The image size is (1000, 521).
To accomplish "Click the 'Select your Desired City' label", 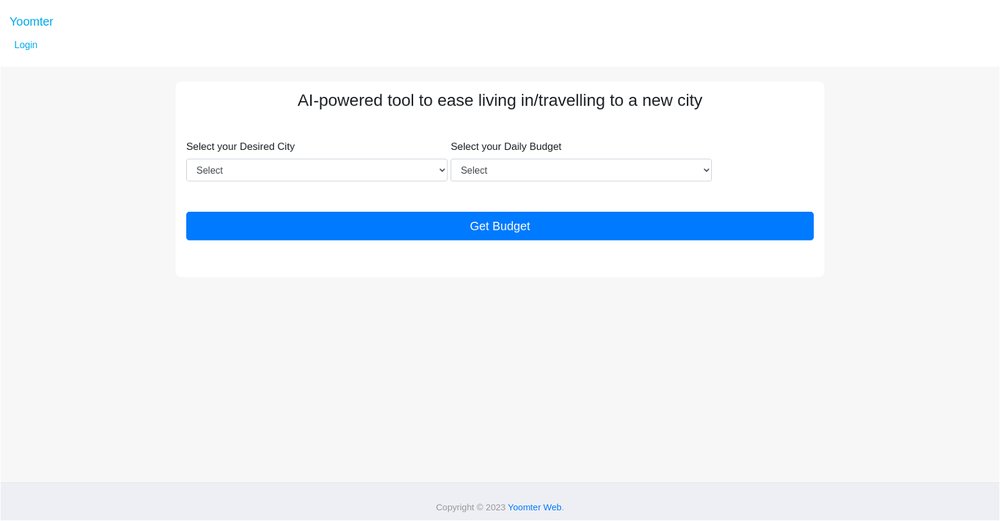I will click(240, 147).
